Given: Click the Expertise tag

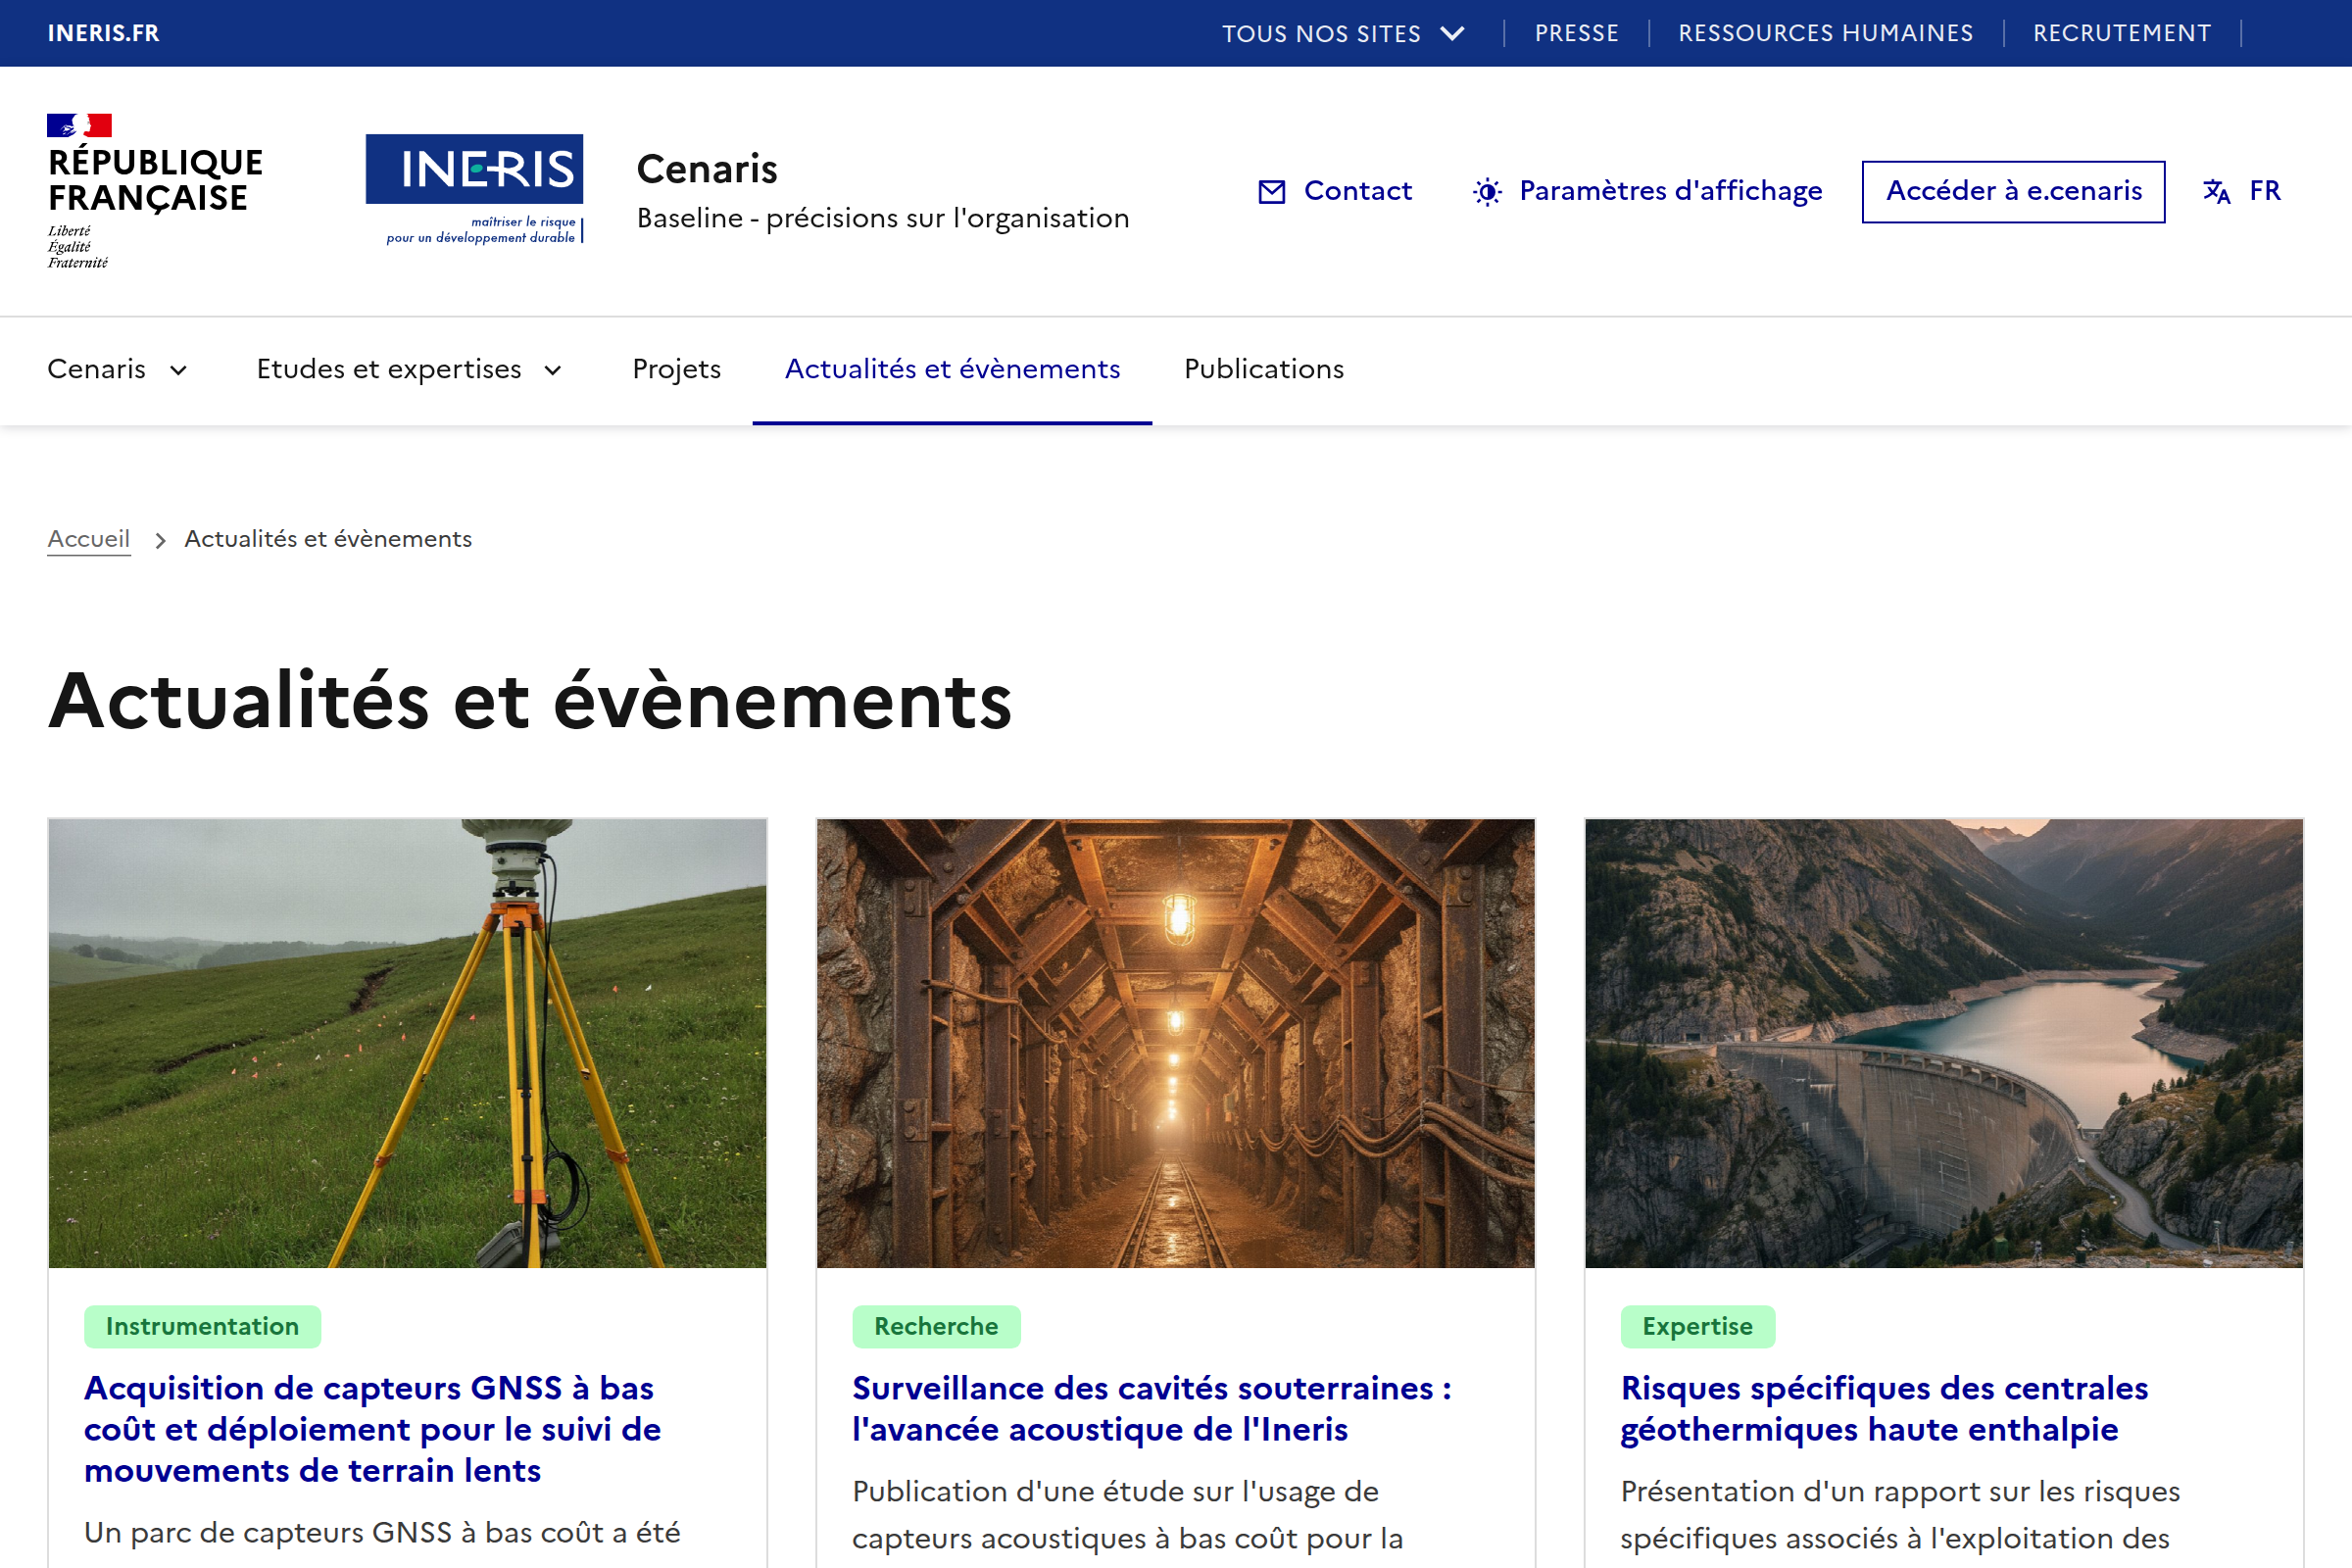Looking at the screenshot, I should (x=1697, y=1326).
